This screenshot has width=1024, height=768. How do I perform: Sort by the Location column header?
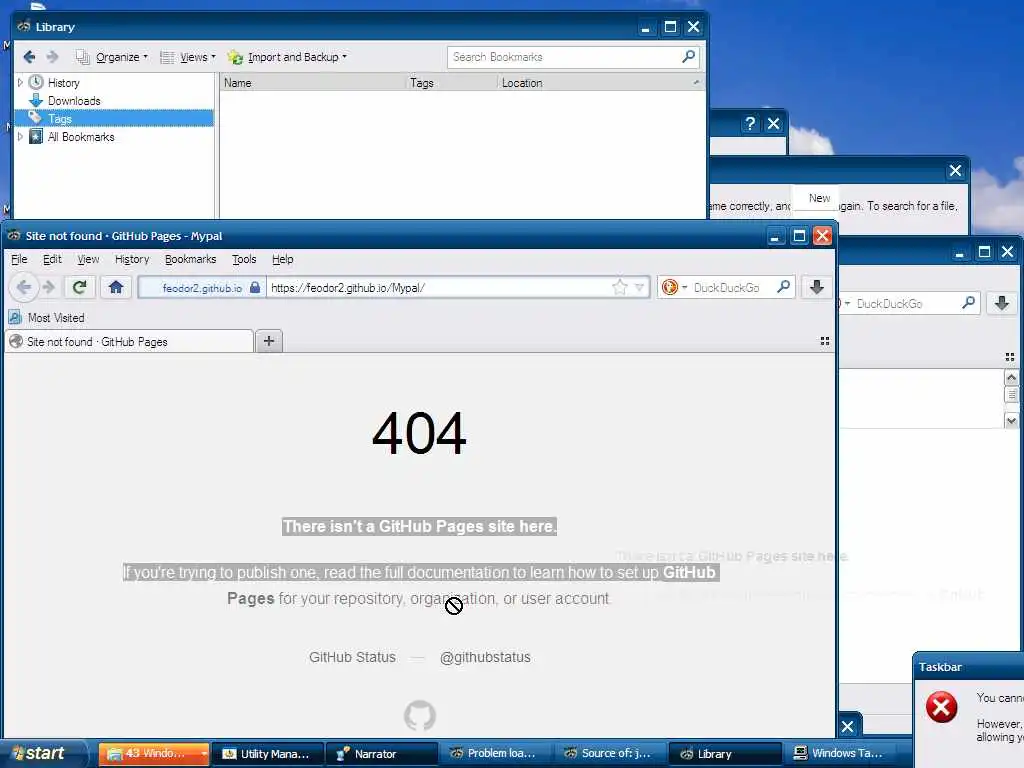click(x=591, y=82)
